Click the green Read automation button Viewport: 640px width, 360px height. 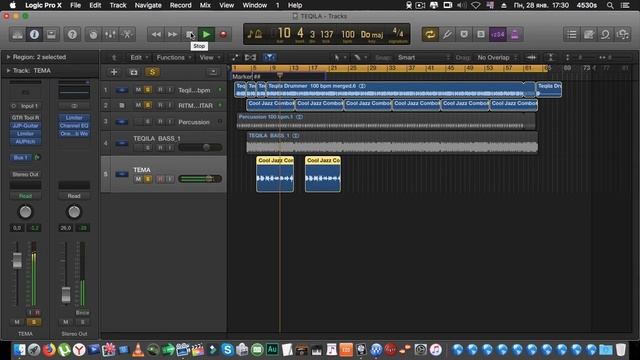point(25,196)
